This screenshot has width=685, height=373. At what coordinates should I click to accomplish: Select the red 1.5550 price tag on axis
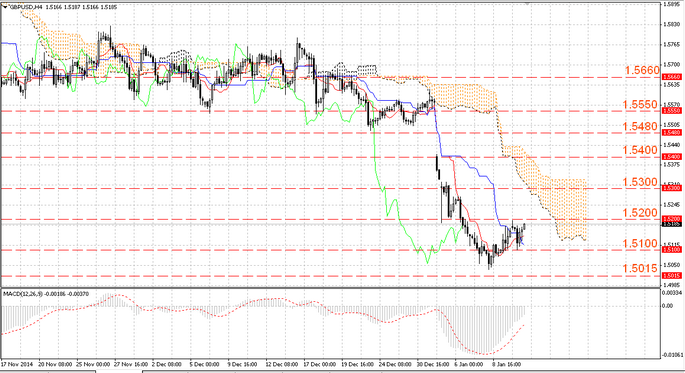click(x=672, y=111)
